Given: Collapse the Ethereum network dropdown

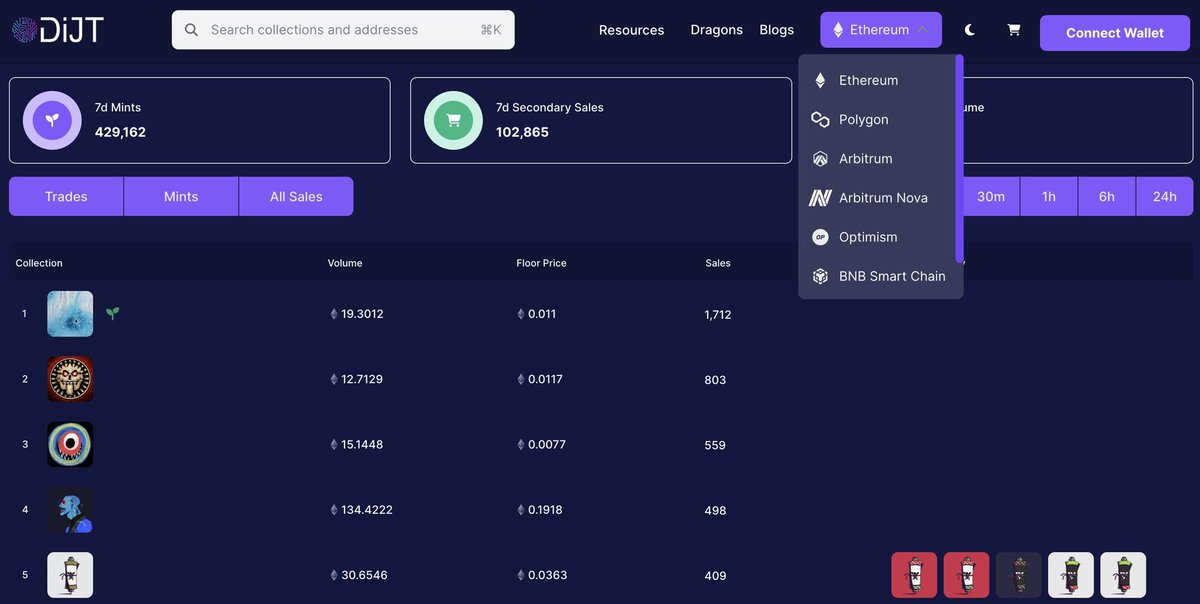Looking at the screenshot, I should point(881,30).
